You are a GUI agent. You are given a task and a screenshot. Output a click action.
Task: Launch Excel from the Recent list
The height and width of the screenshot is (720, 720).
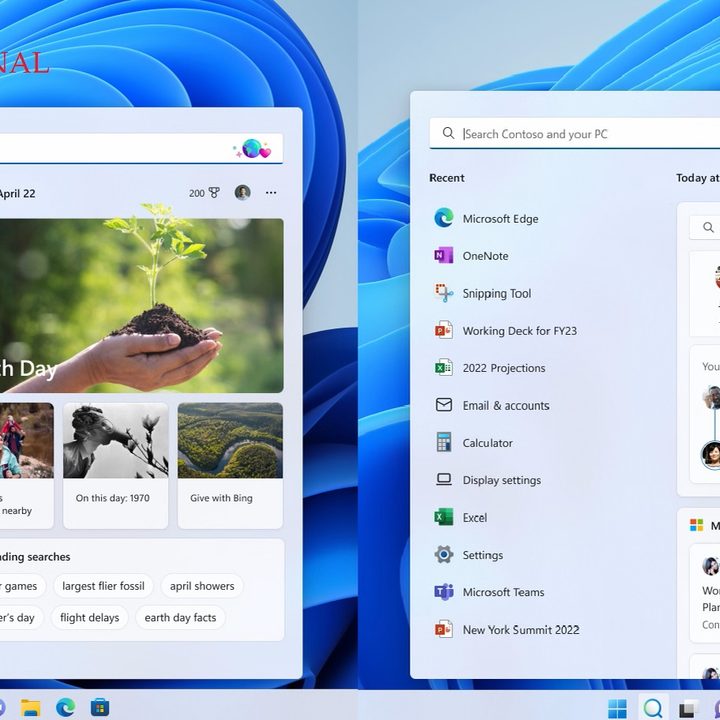461,518
